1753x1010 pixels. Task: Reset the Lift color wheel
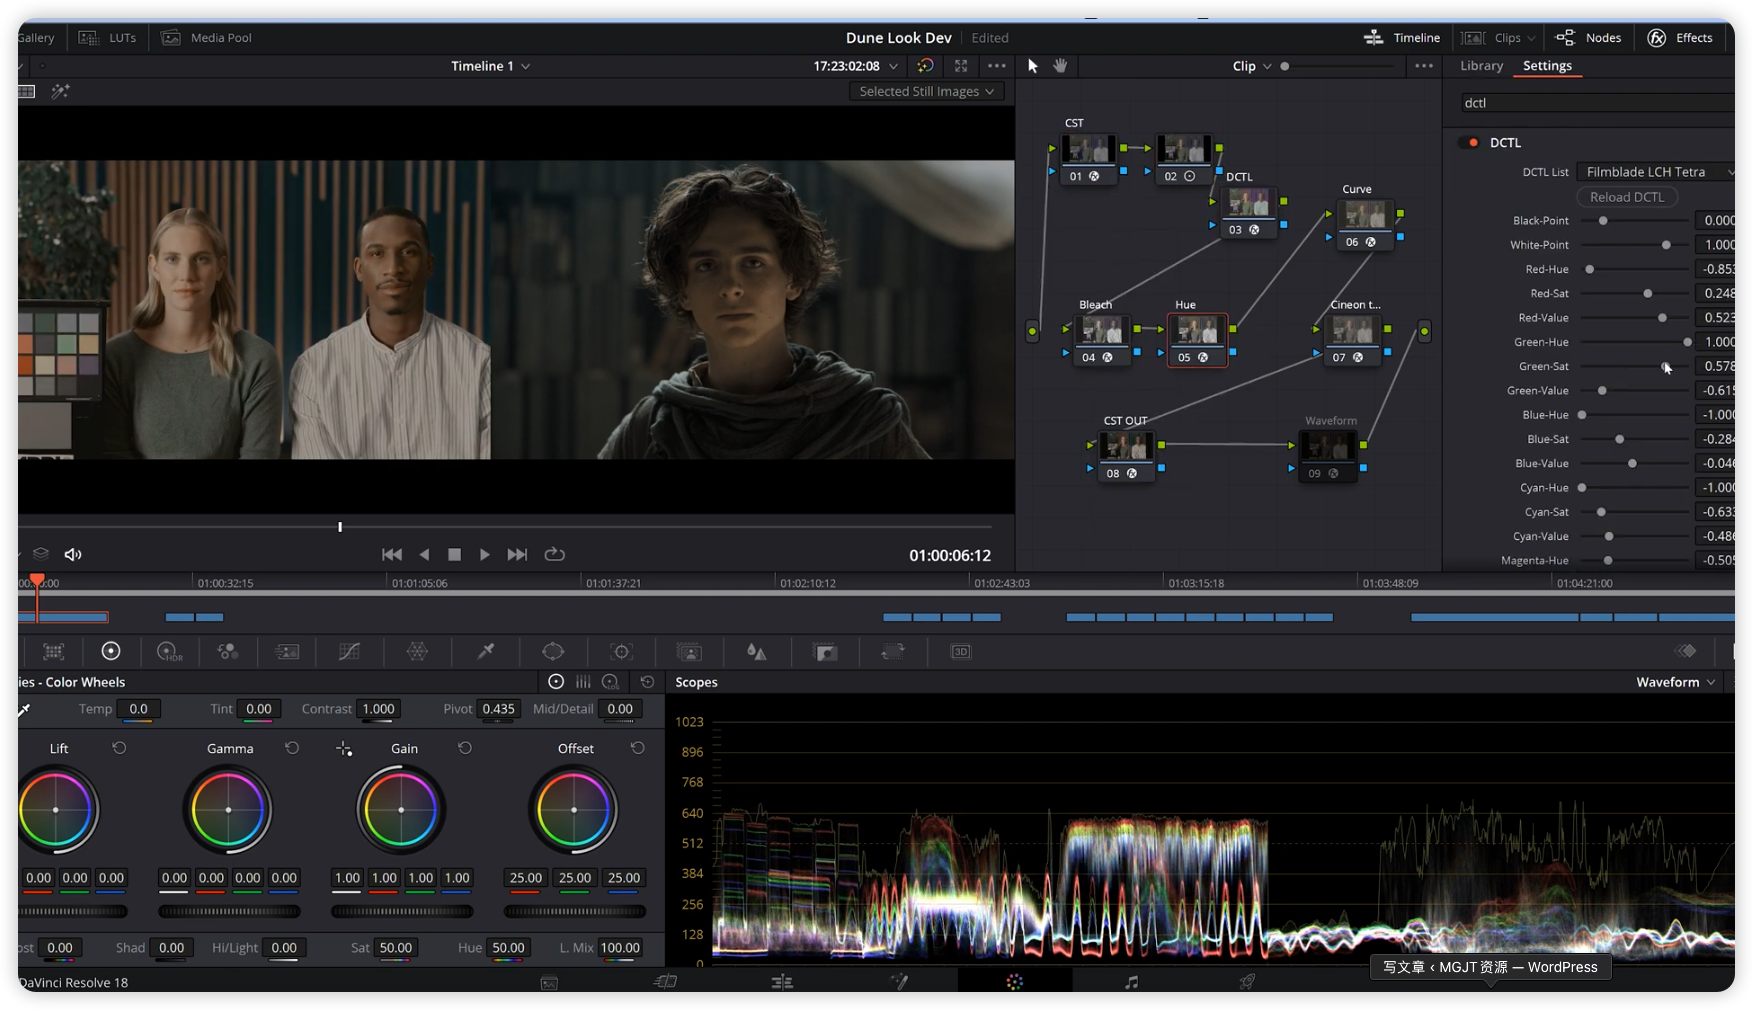coord(119,748)
